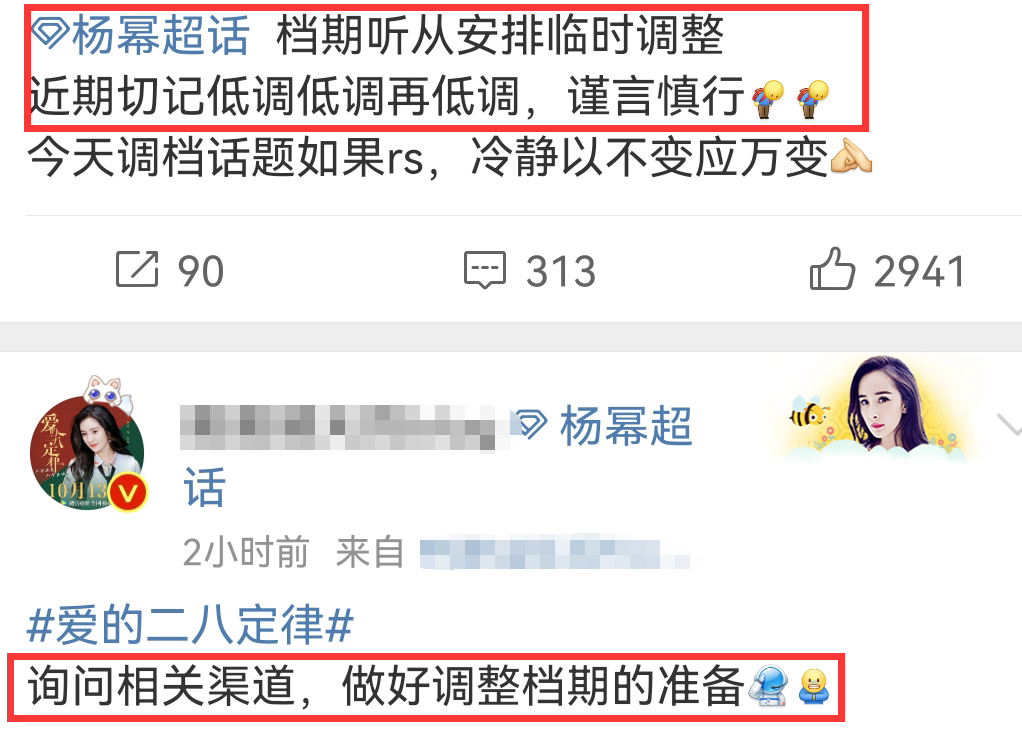Like the post with thumbs-up icon

coord(832,268)
